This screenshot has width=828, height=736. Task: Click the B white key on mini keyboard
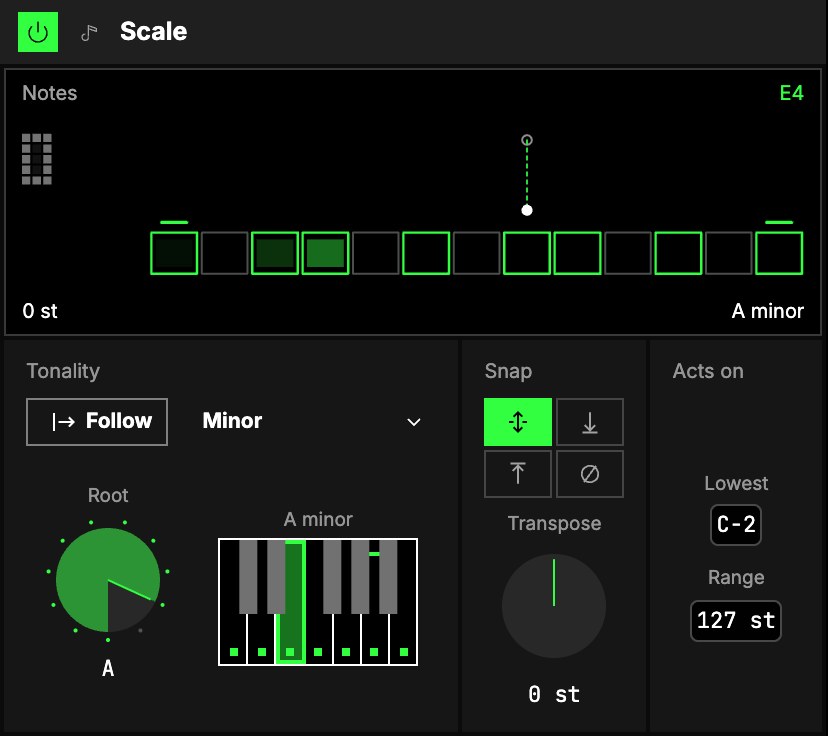point(403,641)
